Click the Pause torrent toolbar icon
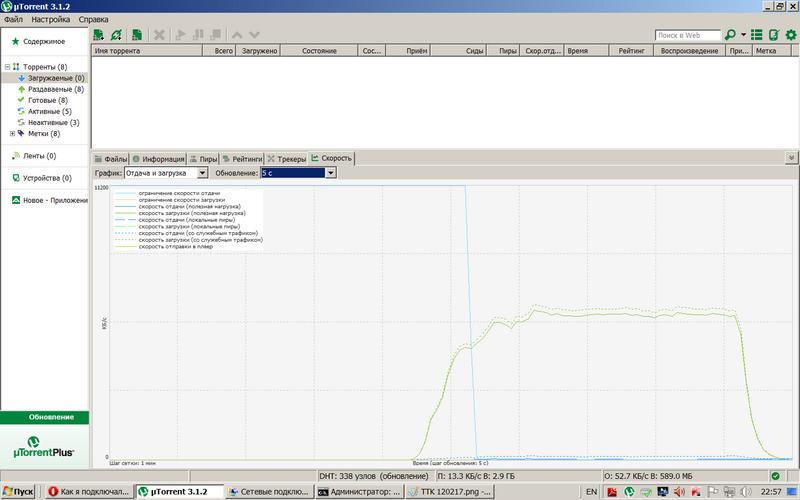800x500 pixels. 198,35
